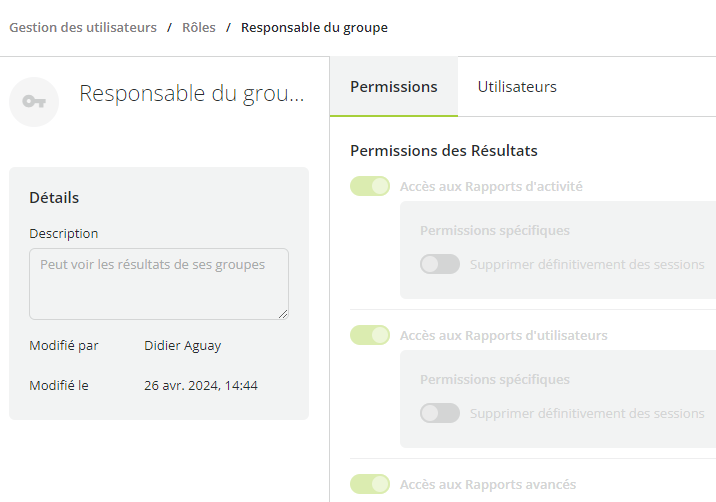Toggle Accès aux Rapports d'activité switch
The height and width of the screenshot is (502, 716).
coord(370,186)
